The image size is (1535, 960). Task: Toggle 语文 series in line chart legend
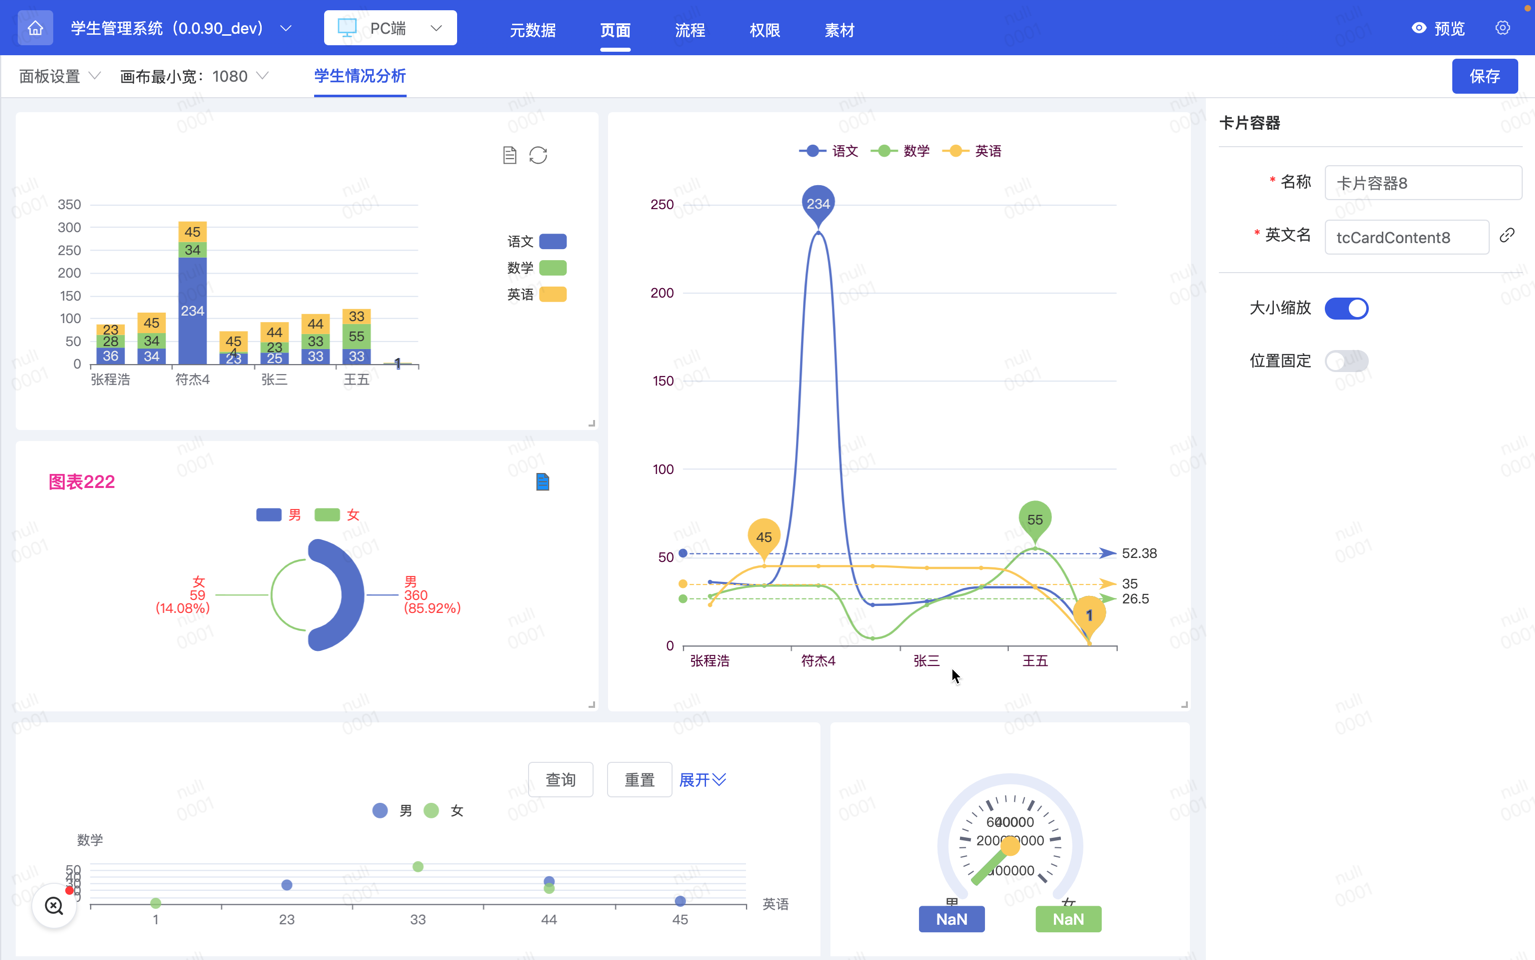pos(828,151)
